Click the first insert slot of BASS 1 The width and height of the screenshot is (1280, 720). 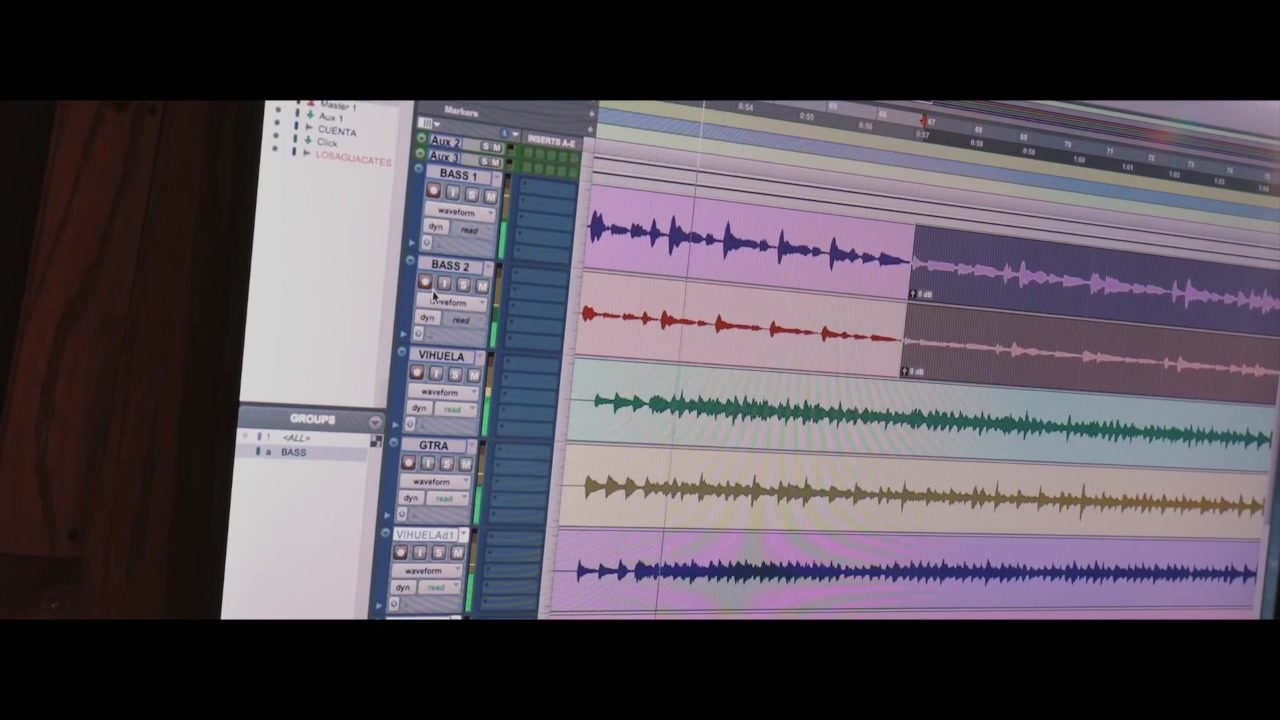point(546,187)
